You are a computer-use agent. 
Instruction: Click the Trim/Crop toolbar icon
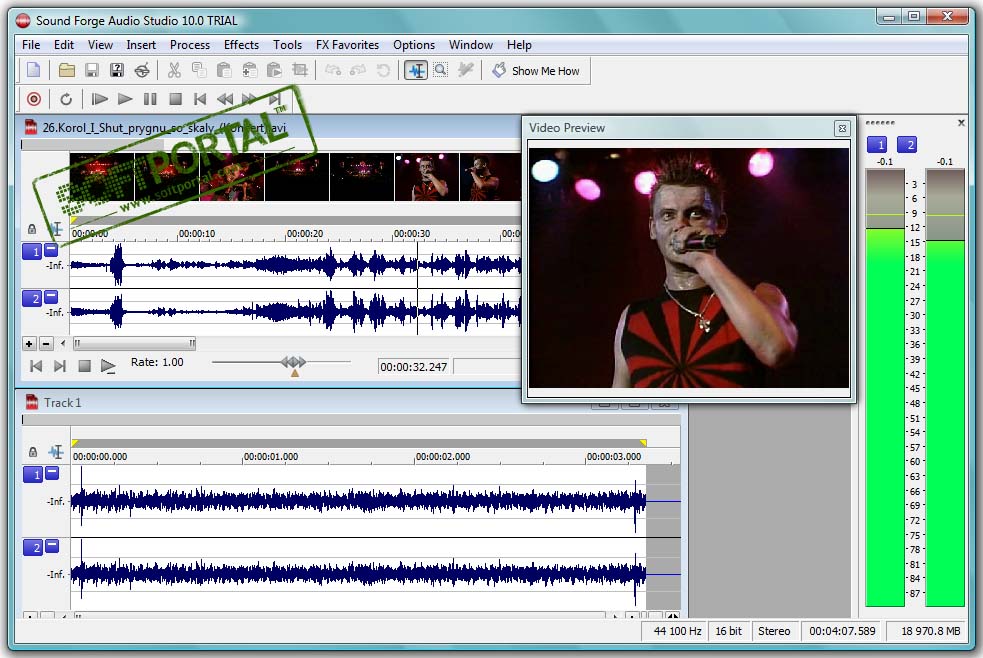300,70
